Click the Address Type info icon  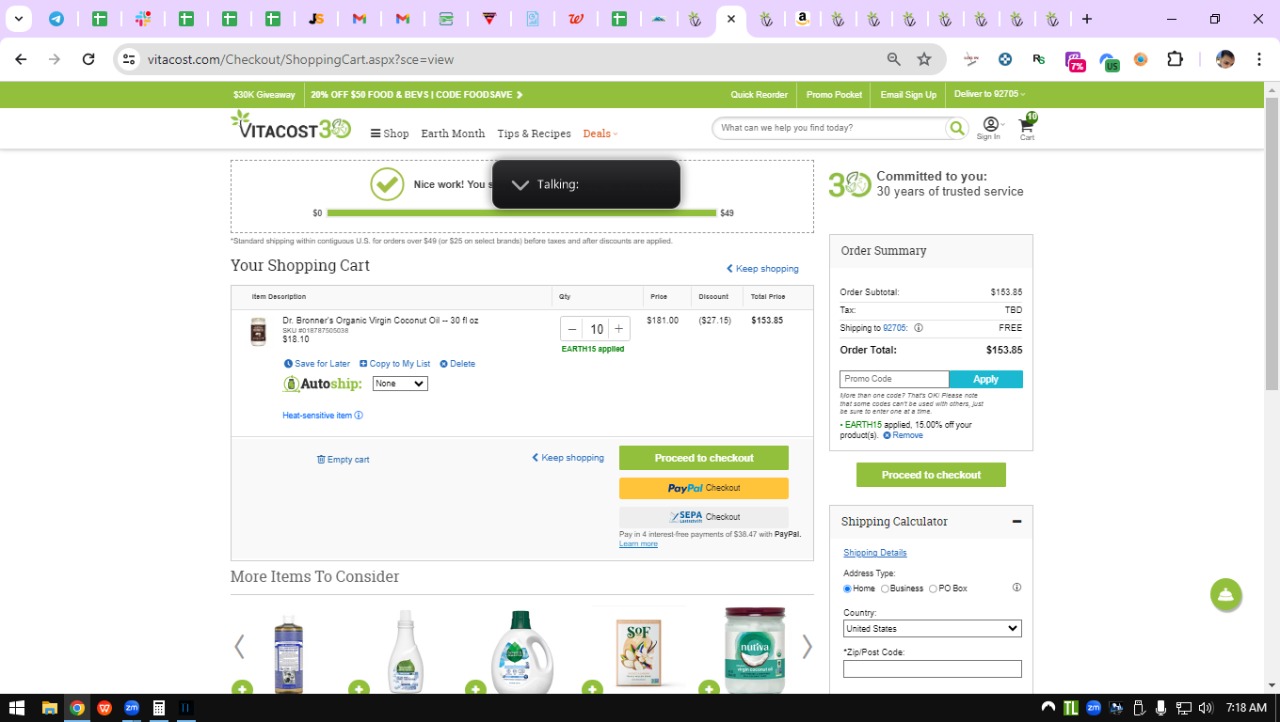point(1017,588)
